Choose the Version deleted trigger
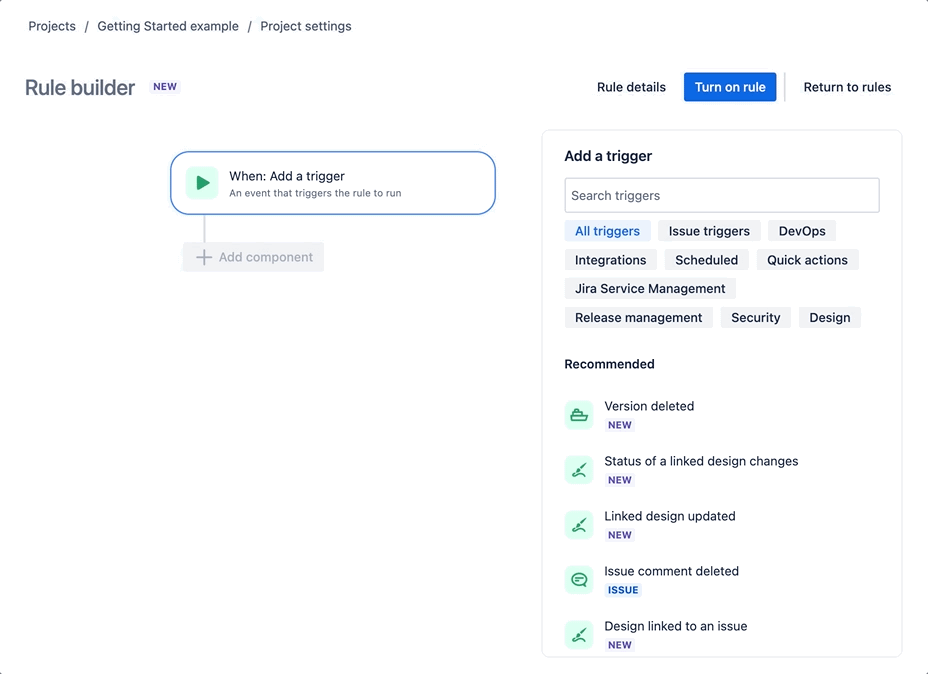The width and height of the screenshot is (928, 674). click(x=721, y=415)
